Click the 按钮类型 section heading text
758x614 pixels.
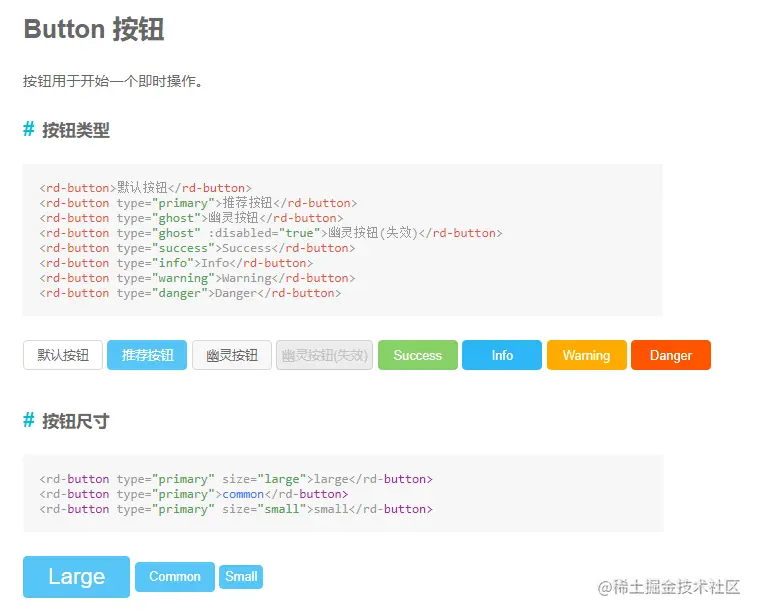[76, 130]
